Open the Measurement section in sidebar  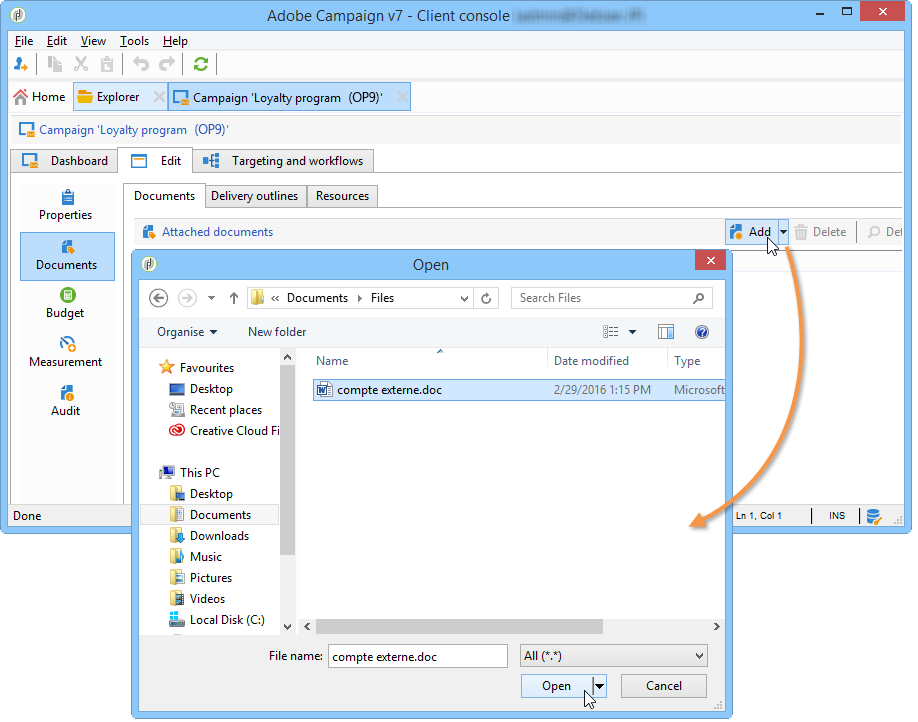click(66, 353)
